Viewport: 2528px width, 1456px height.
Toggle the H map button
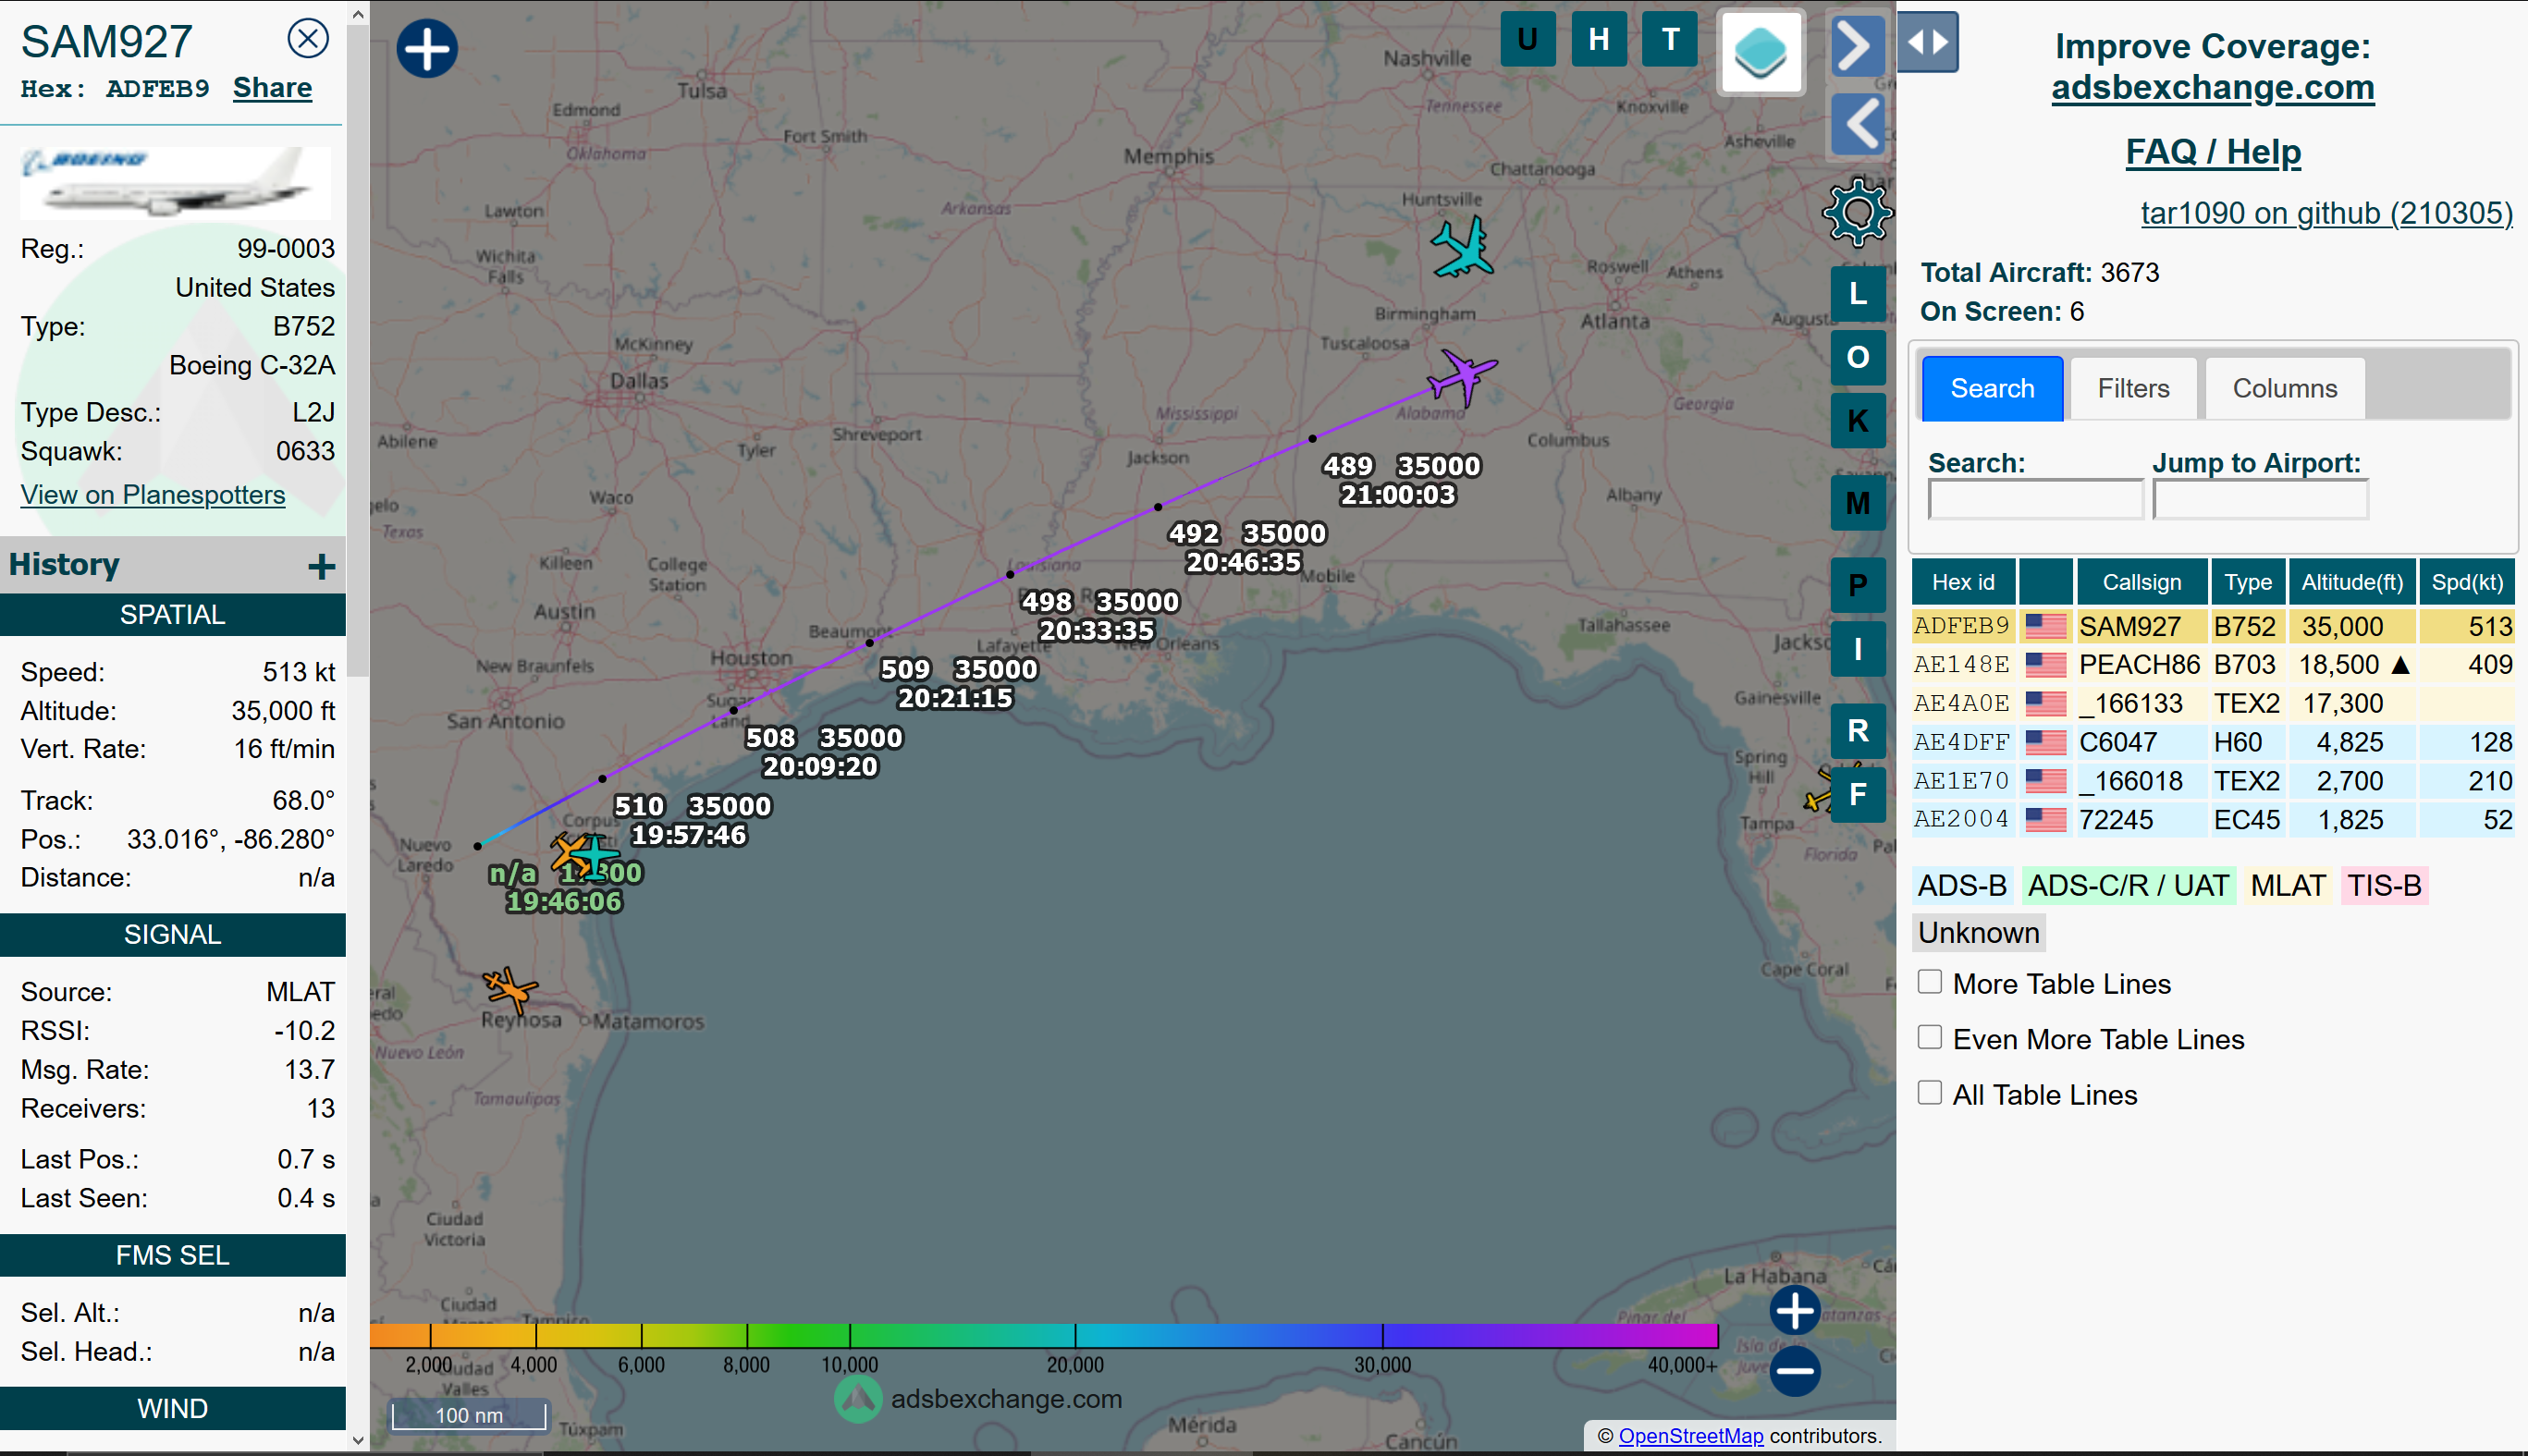click(x=1598, y=39)
